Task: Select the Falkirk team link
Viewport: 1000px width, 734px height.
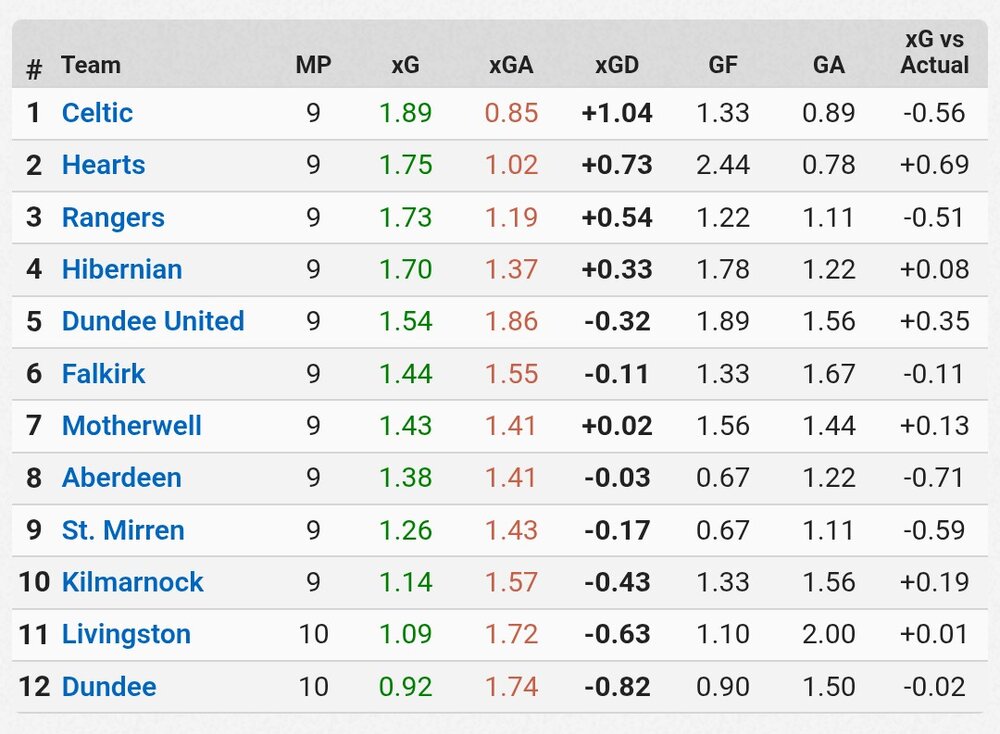Action: [104, 374]
